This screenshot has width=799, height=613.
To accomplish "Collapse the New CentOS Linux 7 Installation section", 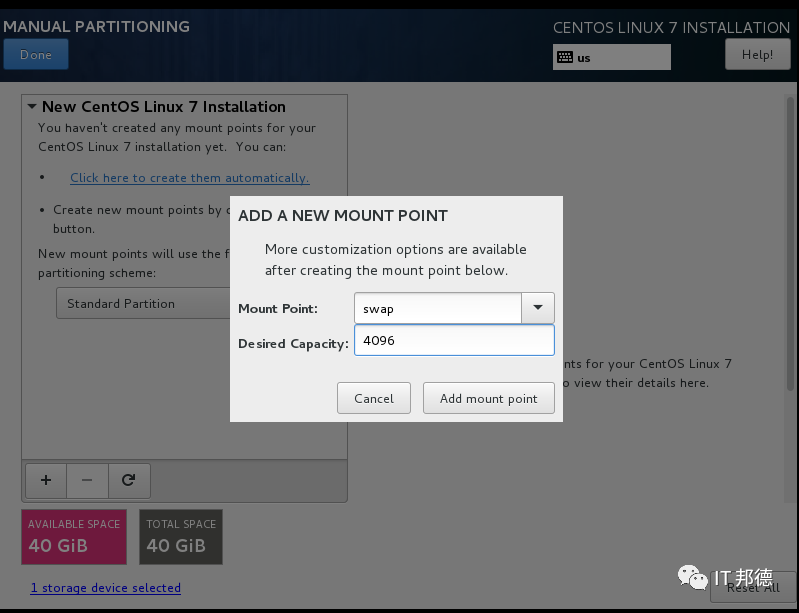I will click(32, 106).
